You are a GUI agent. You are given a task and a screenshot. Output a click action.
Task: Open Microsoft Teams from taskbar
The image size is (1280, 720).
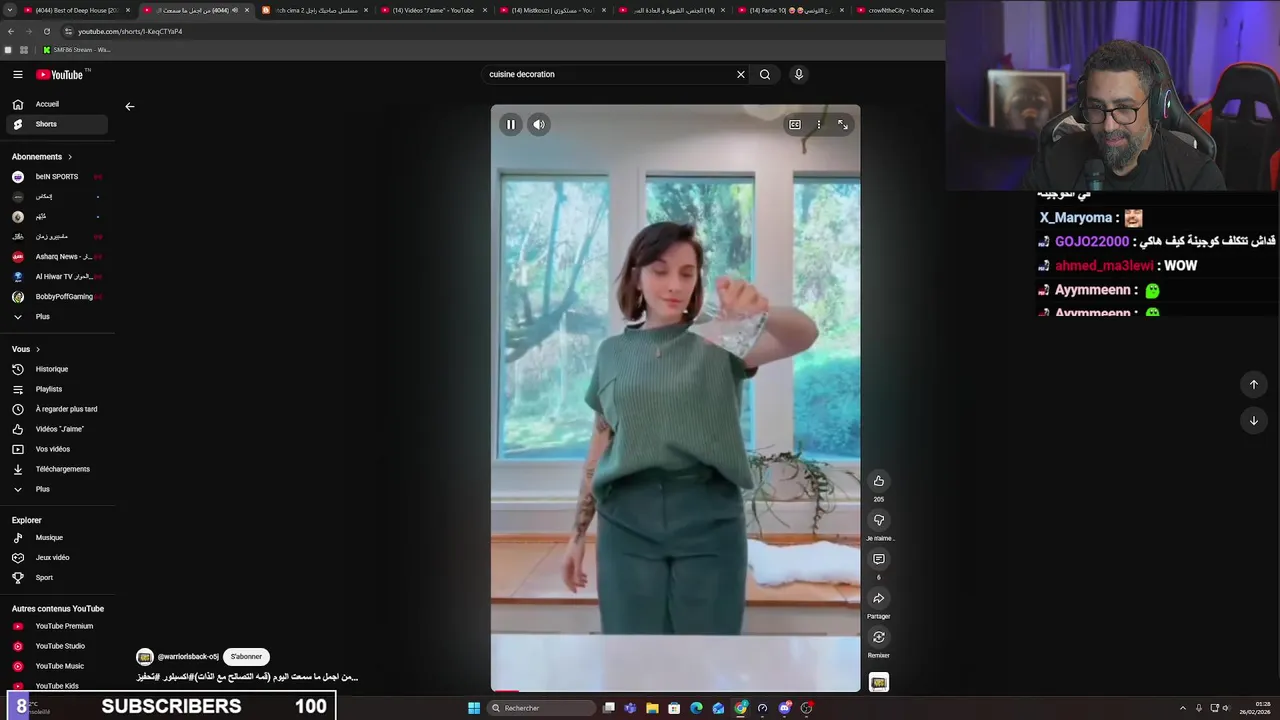(630, 708)
